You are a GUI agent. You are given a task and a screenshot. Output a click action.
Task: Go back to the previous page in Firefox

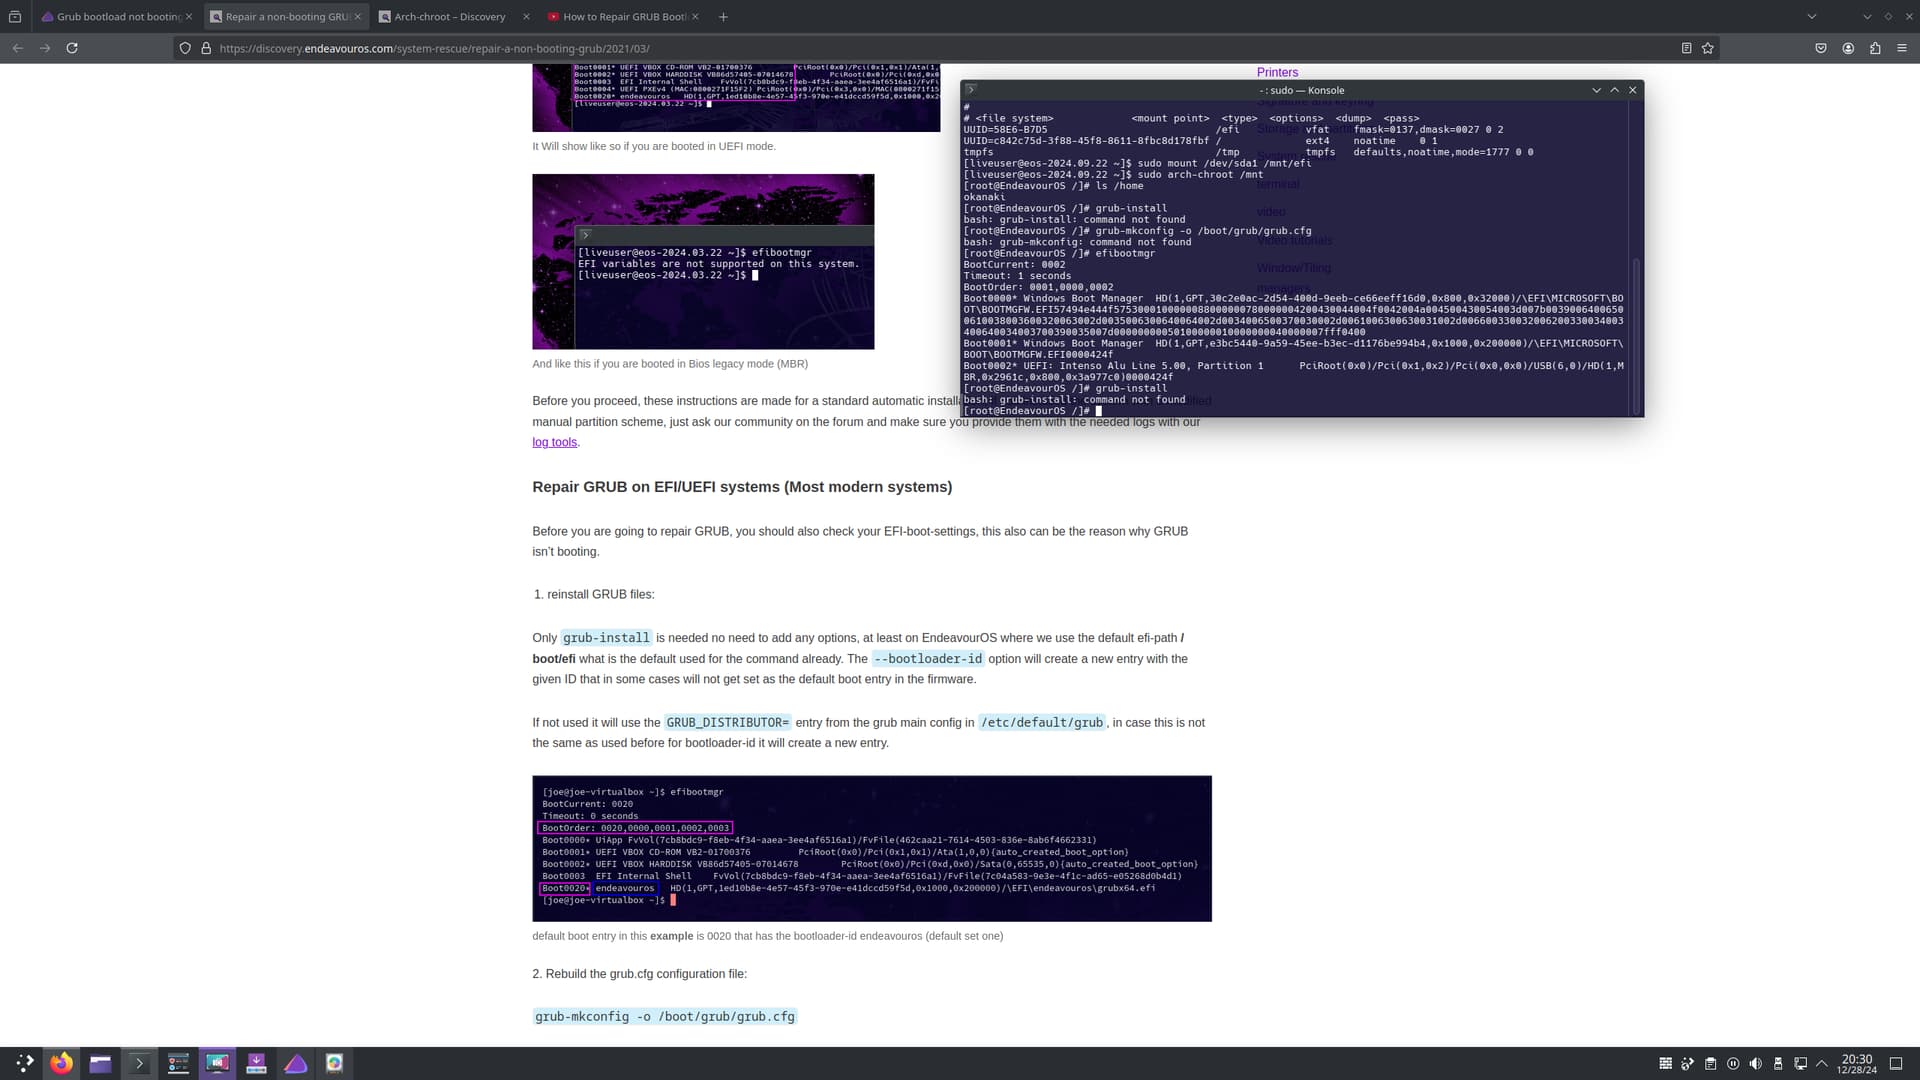click(x=18, y=48)
